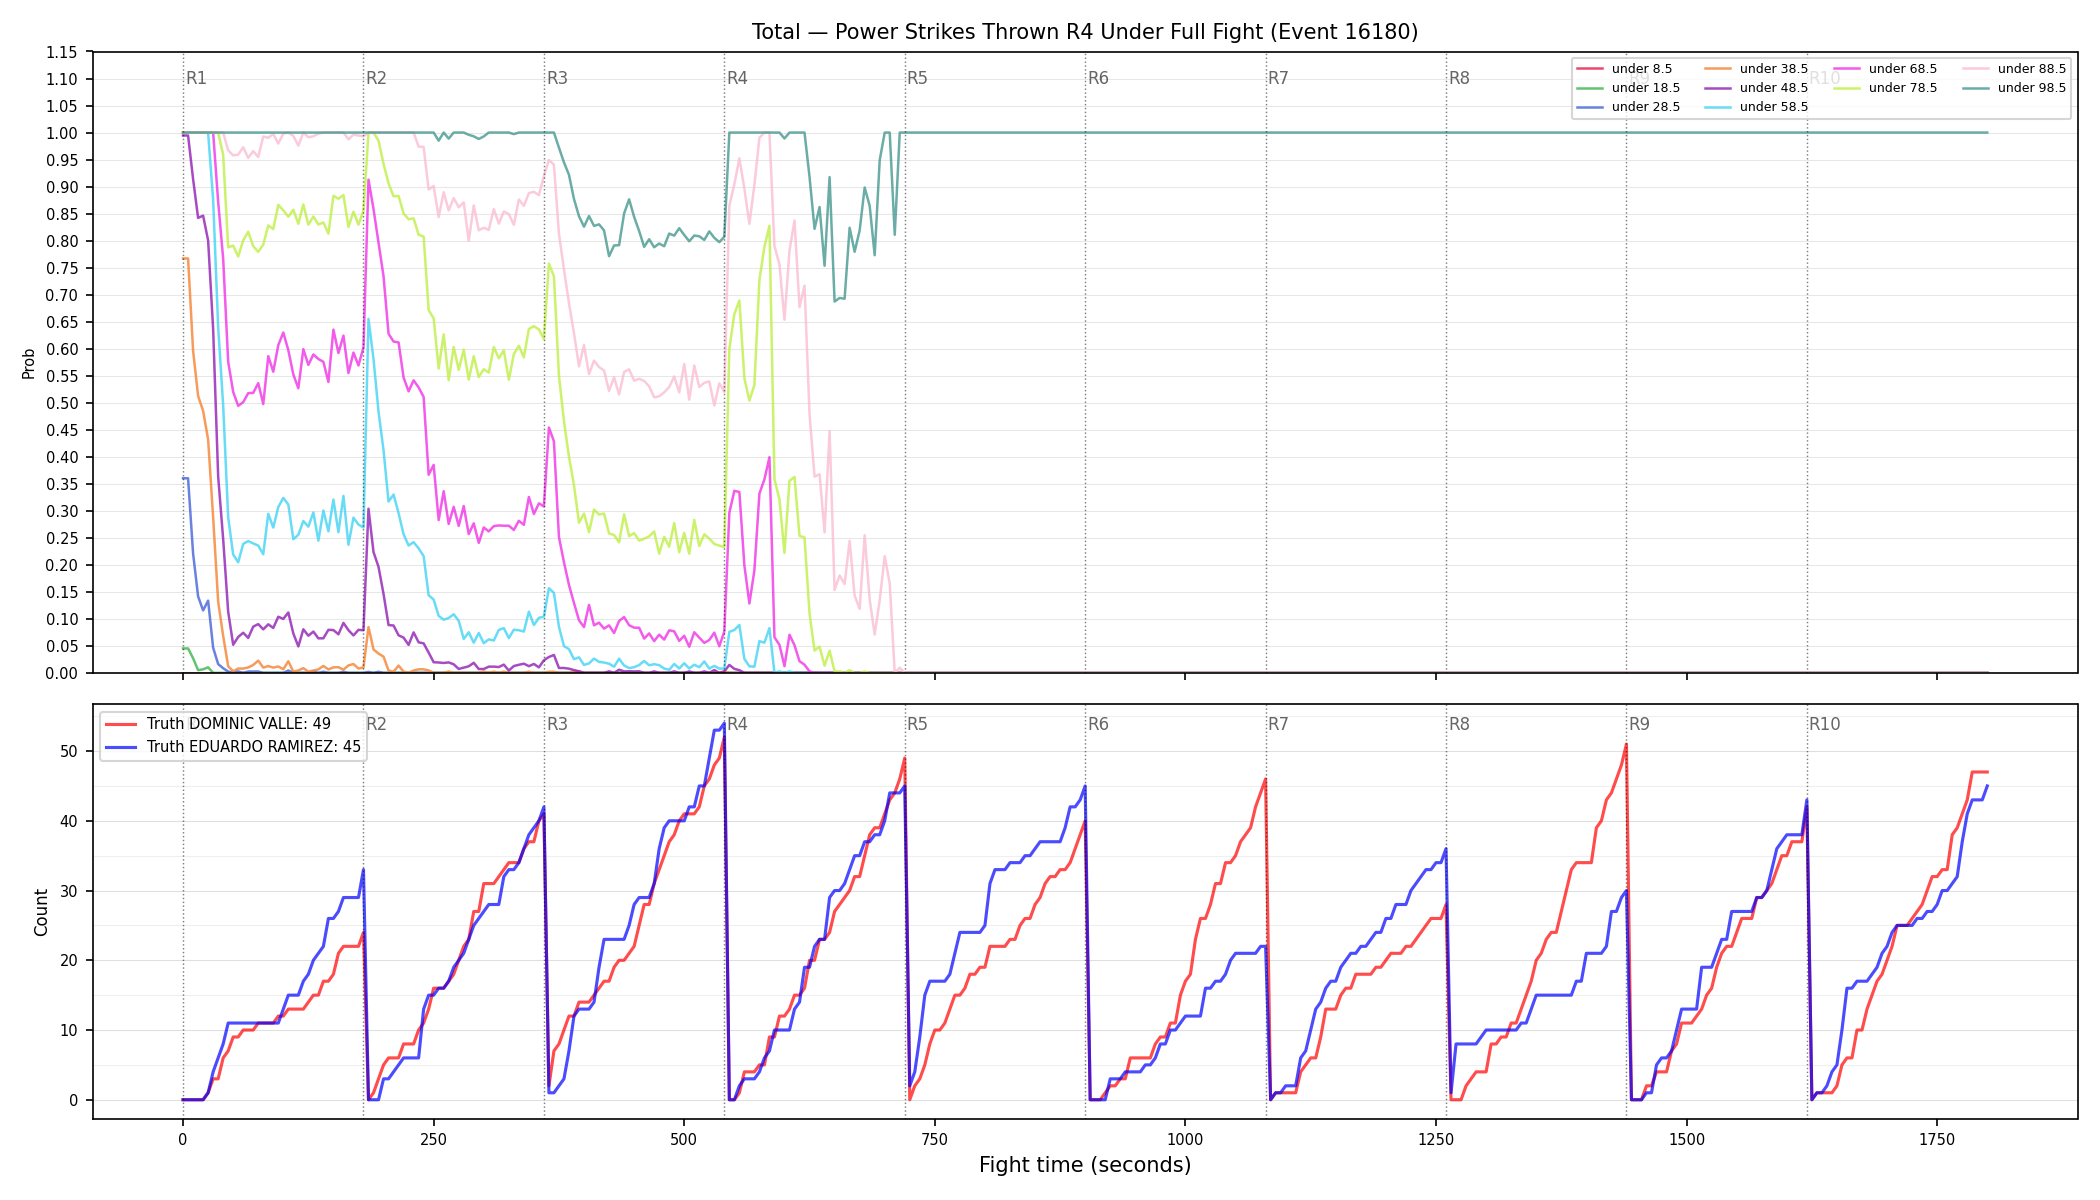The width and height of the screenshot is (2100, 1200).
Task: Click the R2 round label in count chart
Action: point(376,724)
